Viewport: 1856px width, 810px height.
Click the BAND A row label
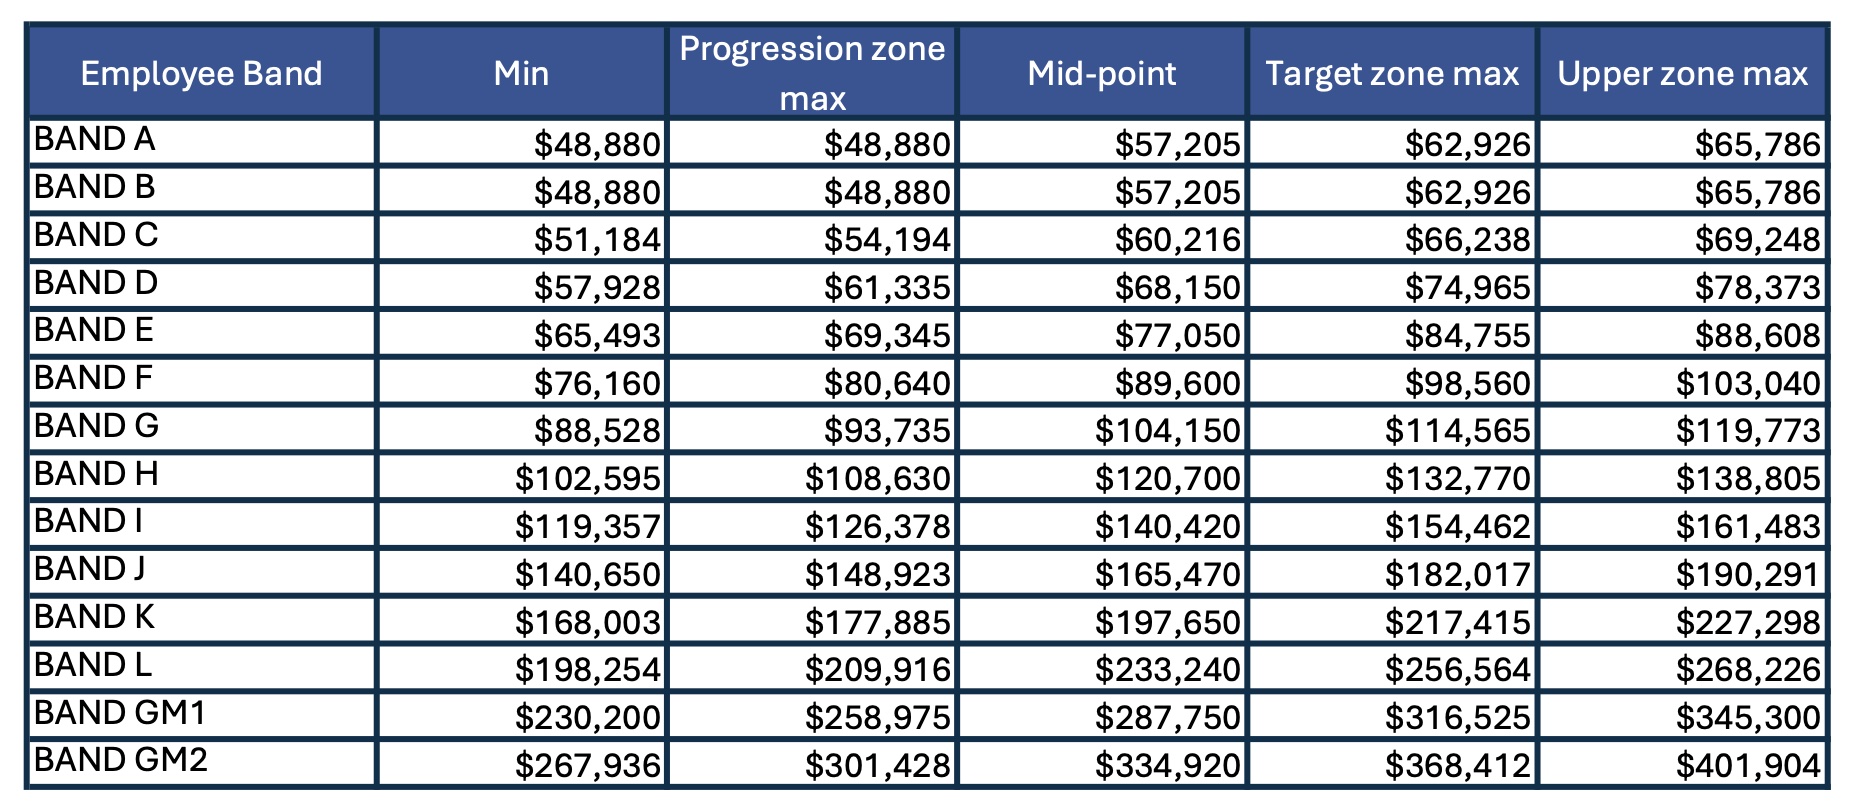pos(95,139)
